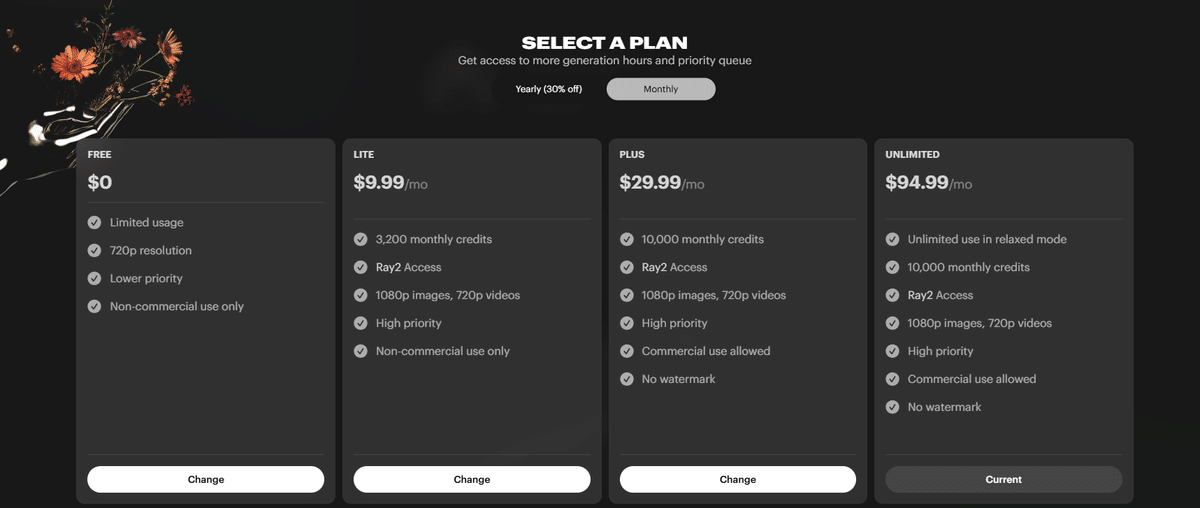The width and height of the screenshot is (1200, 508).
Task: Click Ray2 Access text in Lite plan
Action: click(x=408, y=268)
